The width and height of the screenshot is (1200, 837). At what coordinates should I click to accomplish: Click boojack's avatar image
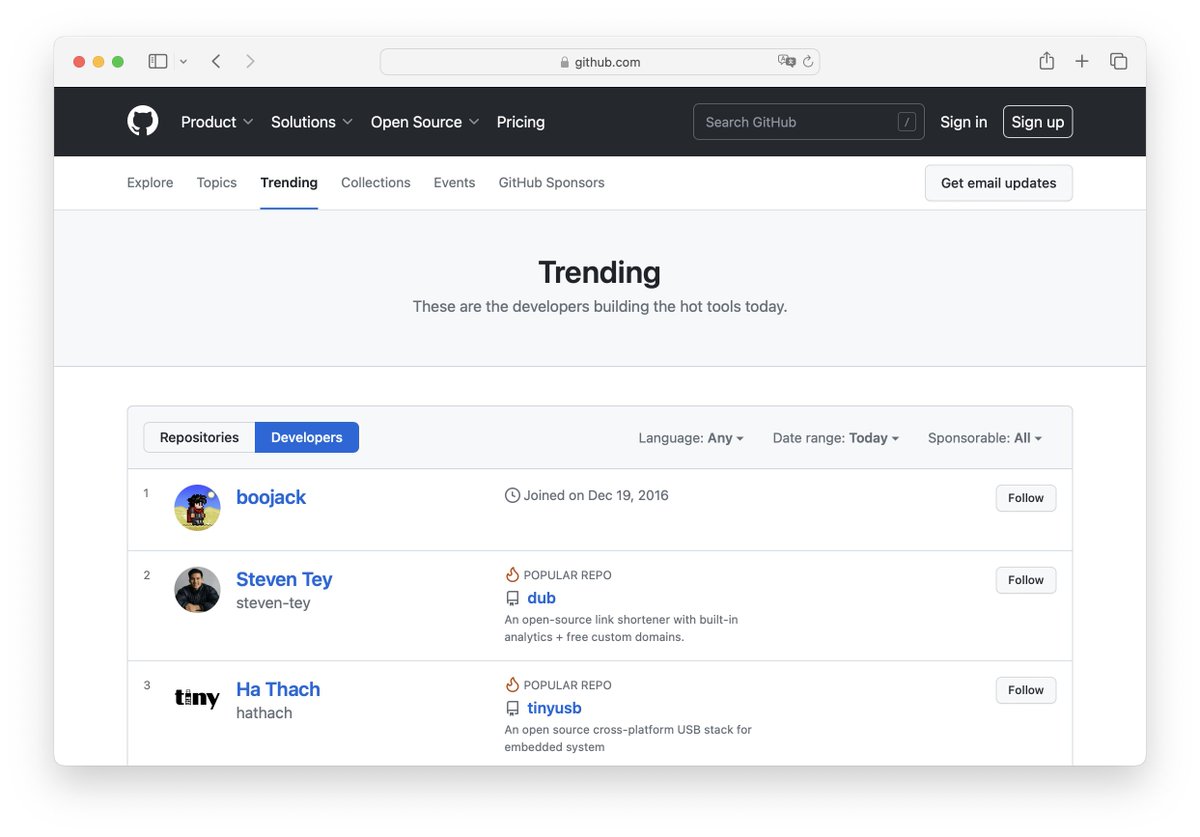point(197,508)
